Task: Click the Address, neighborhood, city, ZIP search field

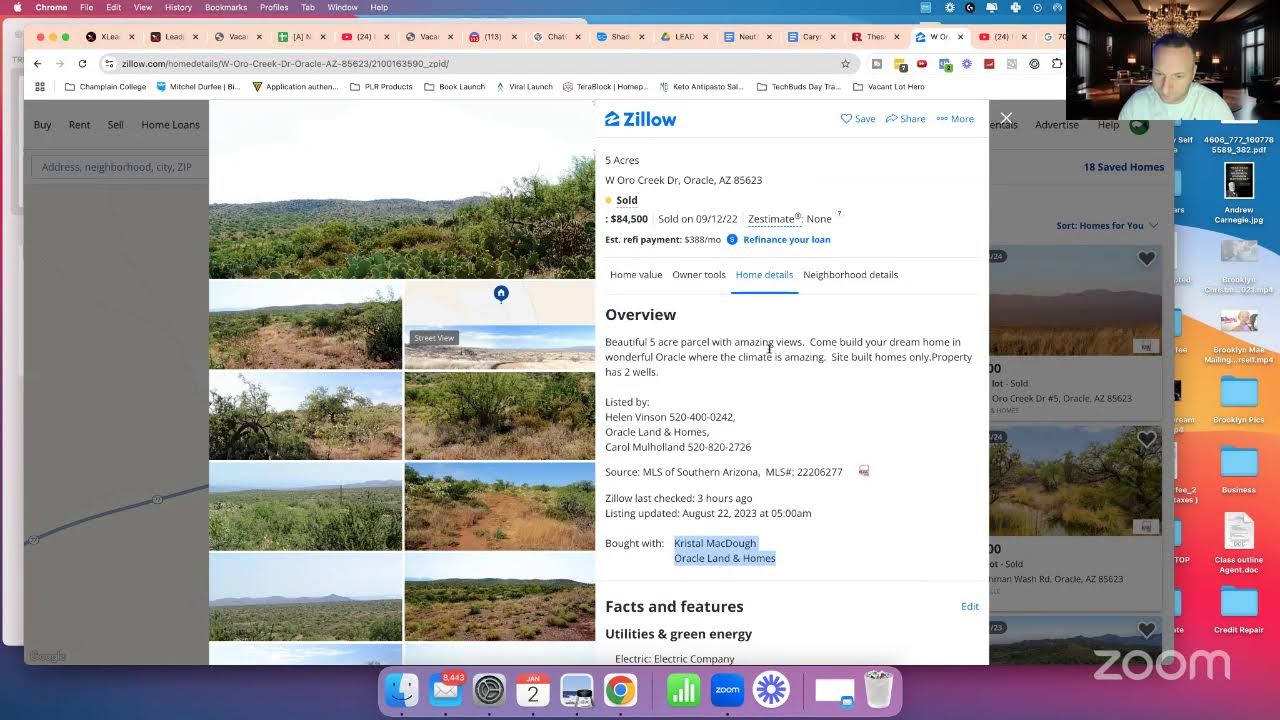Action: click(x=120, y=167)
